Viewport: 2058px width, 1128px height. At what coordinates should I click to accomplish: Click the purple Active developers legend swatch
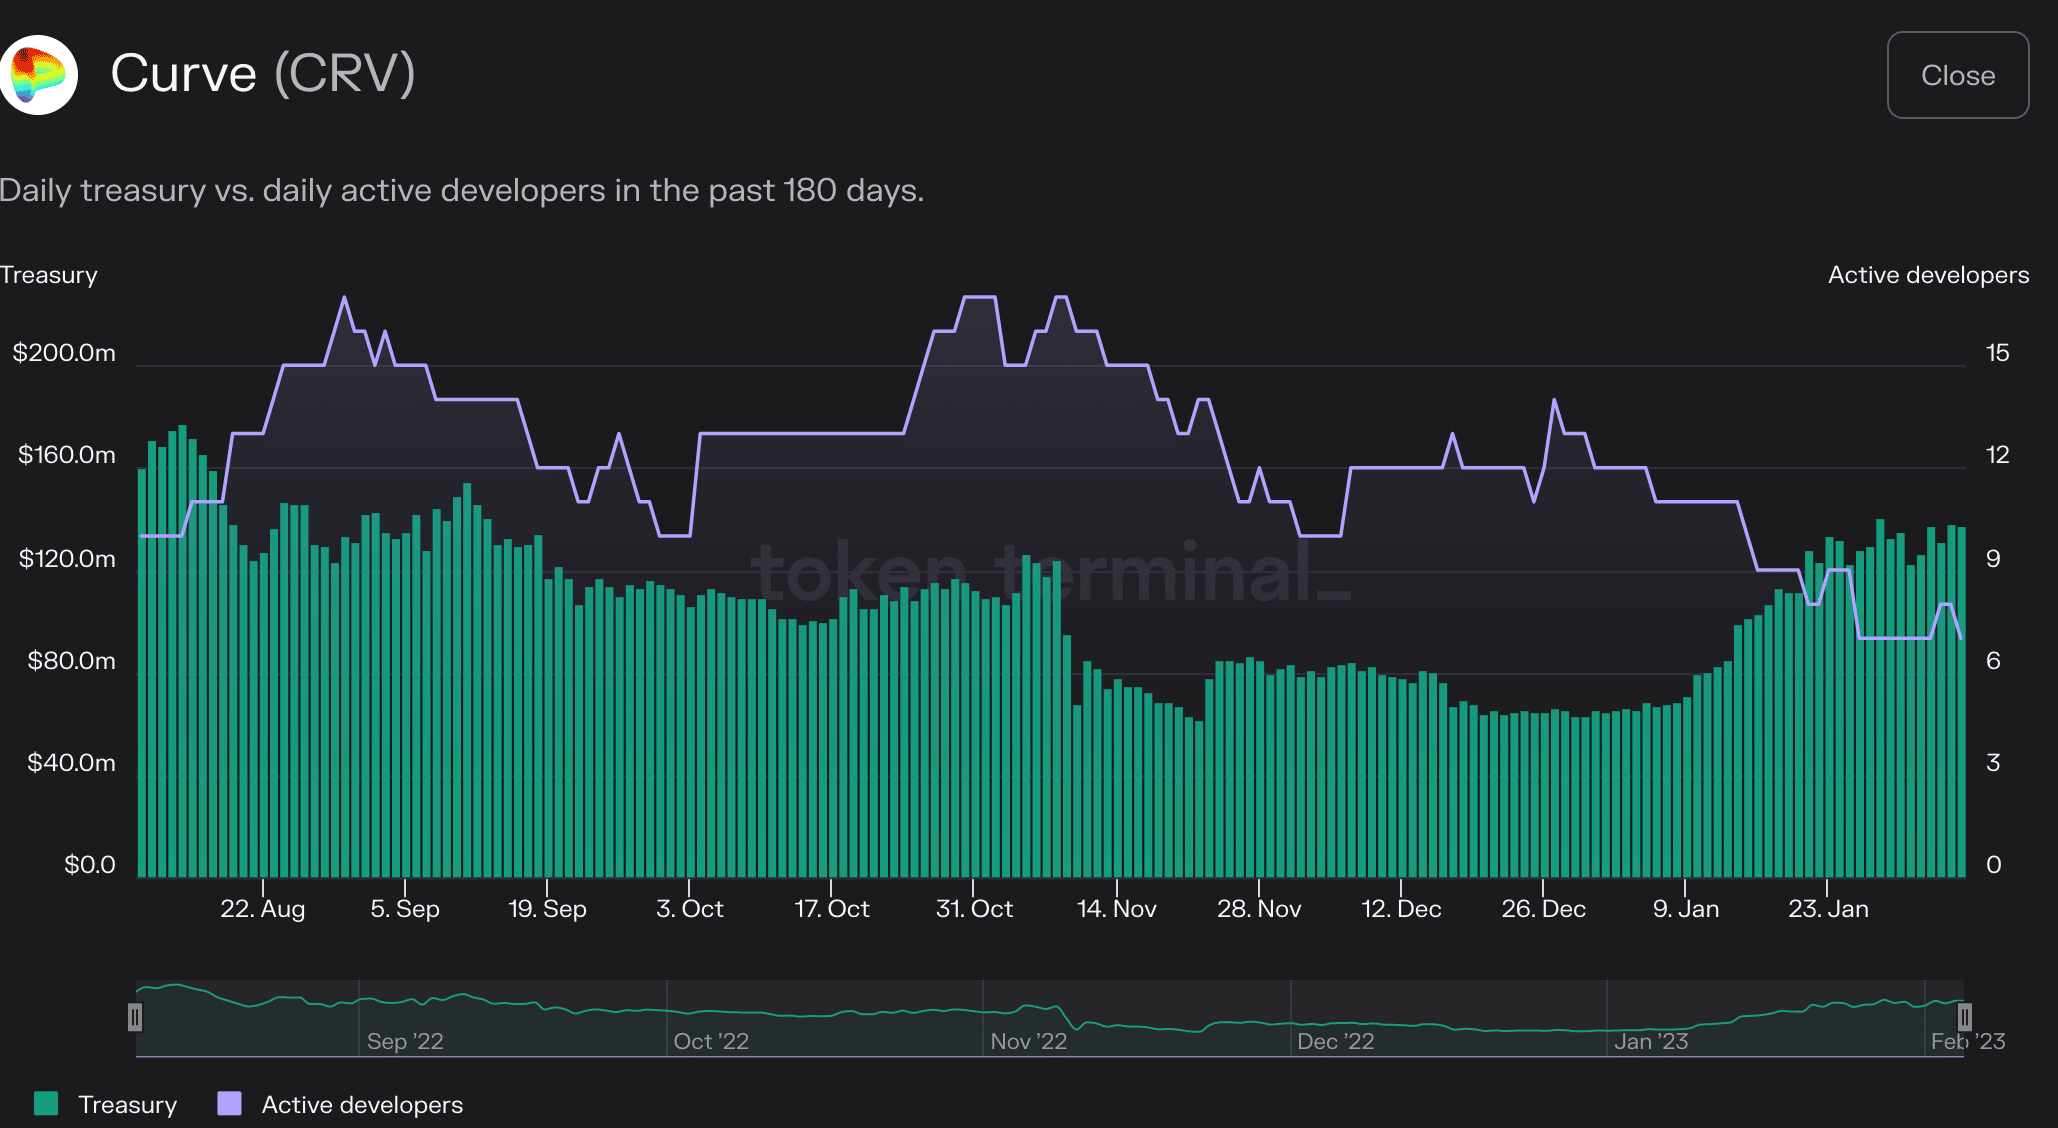(x=229, y=1103)
